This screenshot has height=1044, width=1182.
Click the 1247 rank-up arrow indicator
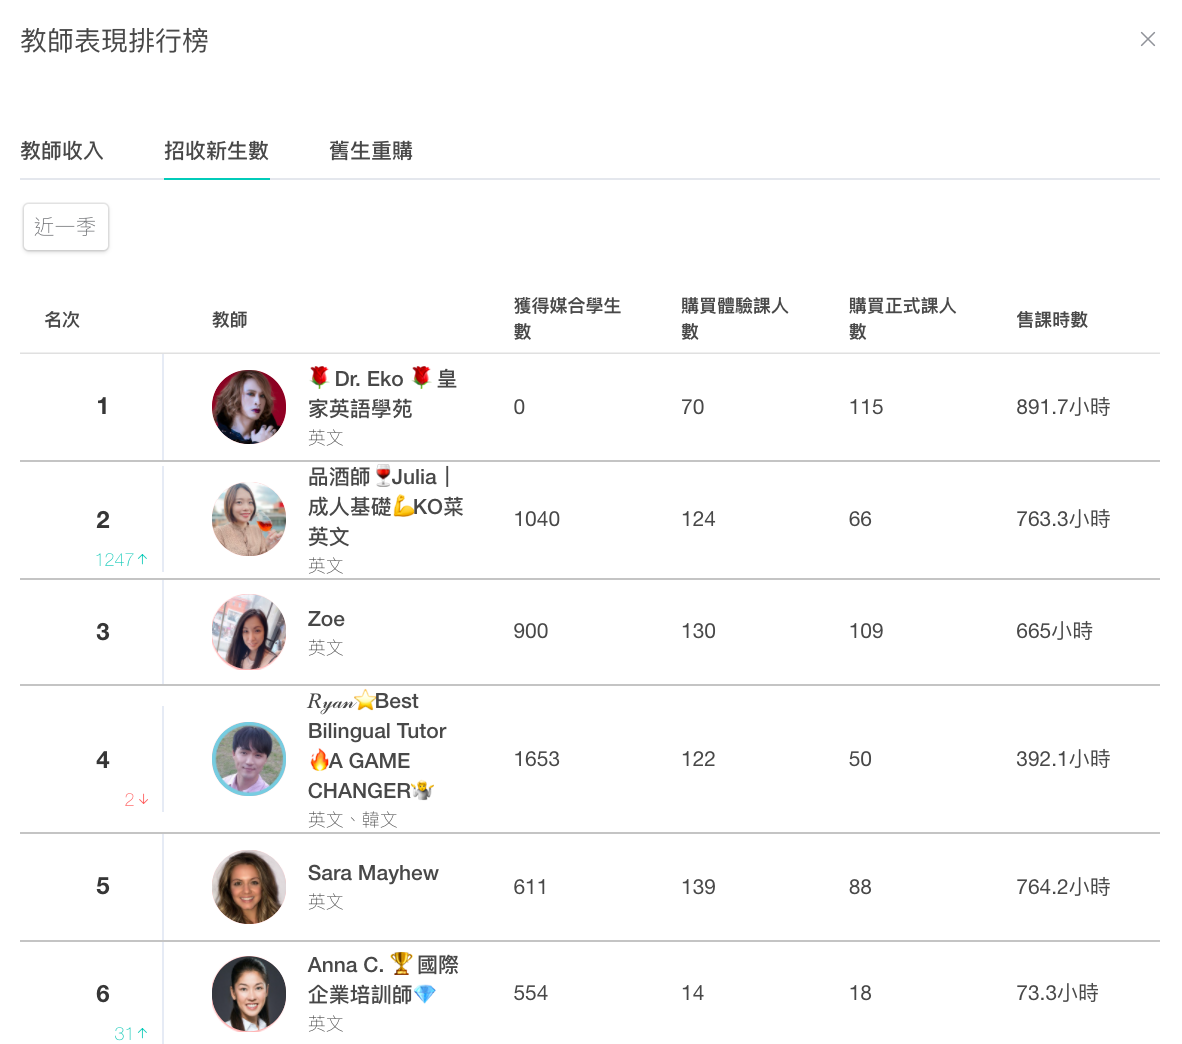coord(122,559)
